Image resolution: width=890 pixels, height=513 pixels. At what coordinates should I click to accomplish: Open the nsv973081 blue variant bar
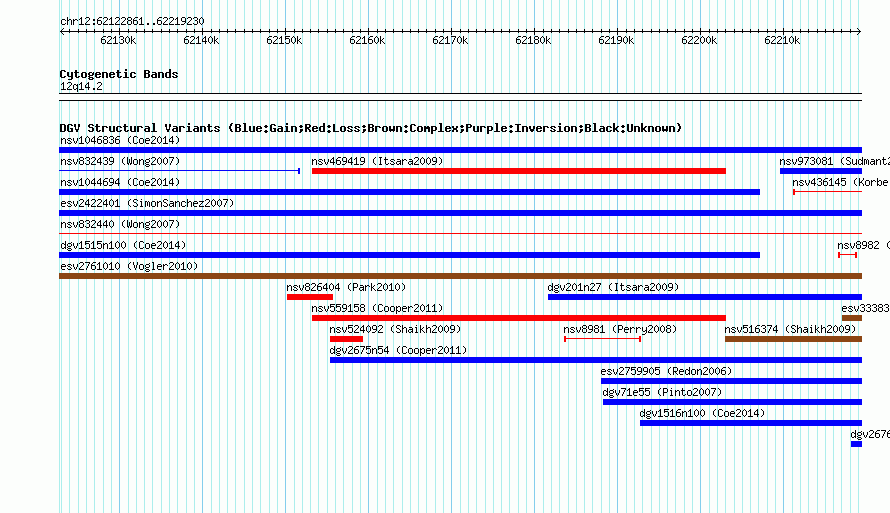pos(821,171)
